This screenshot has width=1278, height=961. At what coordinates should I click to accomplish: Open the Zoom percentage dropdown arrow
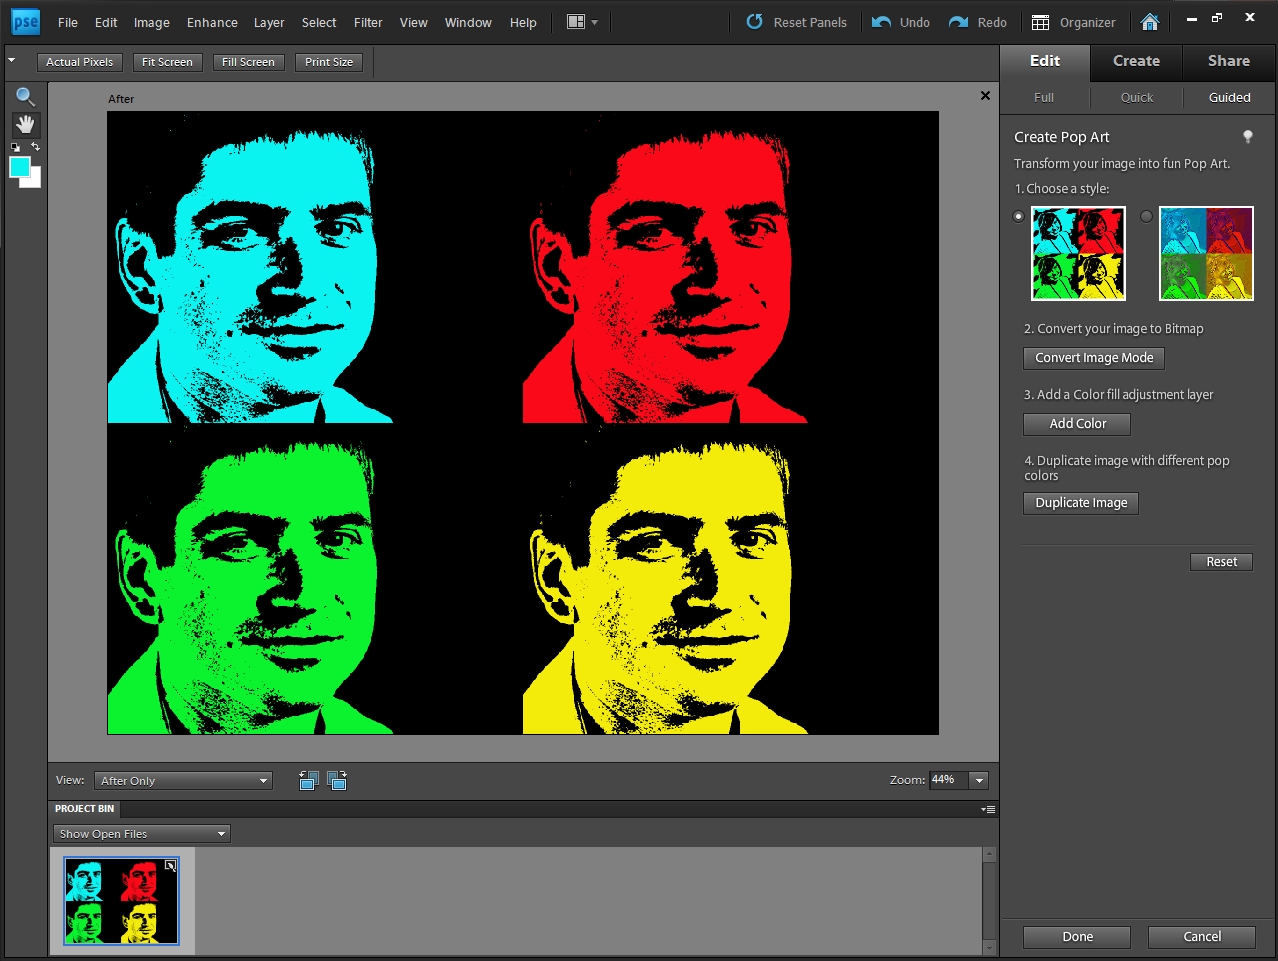click(x=979, y=781)
